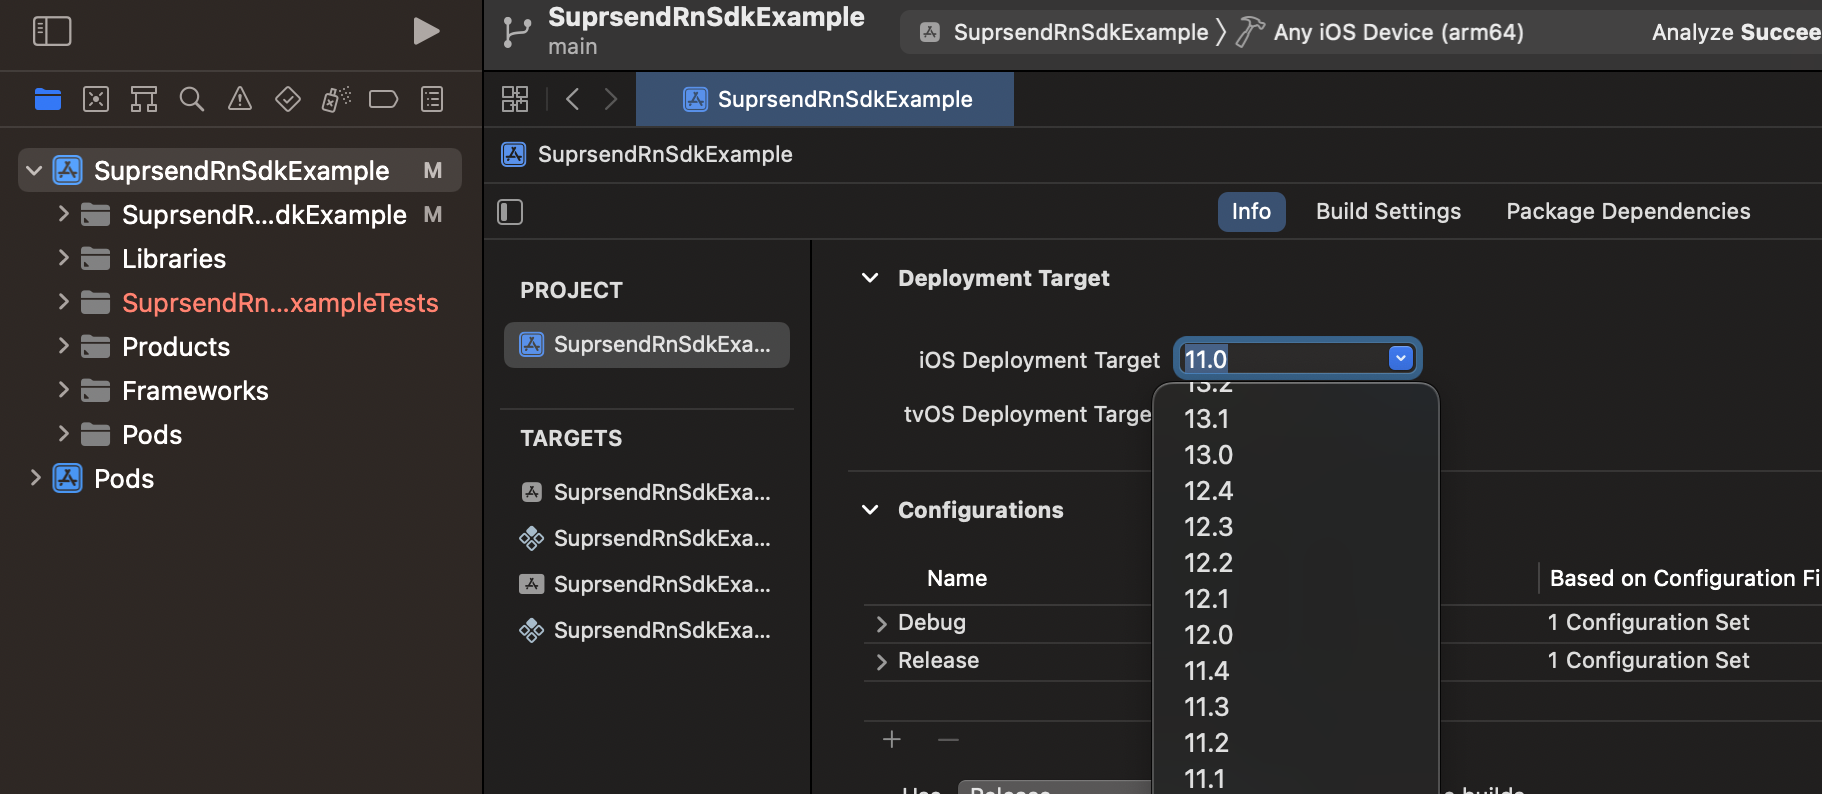The image size is (1822, 794).
Task: Expand the Debug configuration row
Action: click(881, 623)
